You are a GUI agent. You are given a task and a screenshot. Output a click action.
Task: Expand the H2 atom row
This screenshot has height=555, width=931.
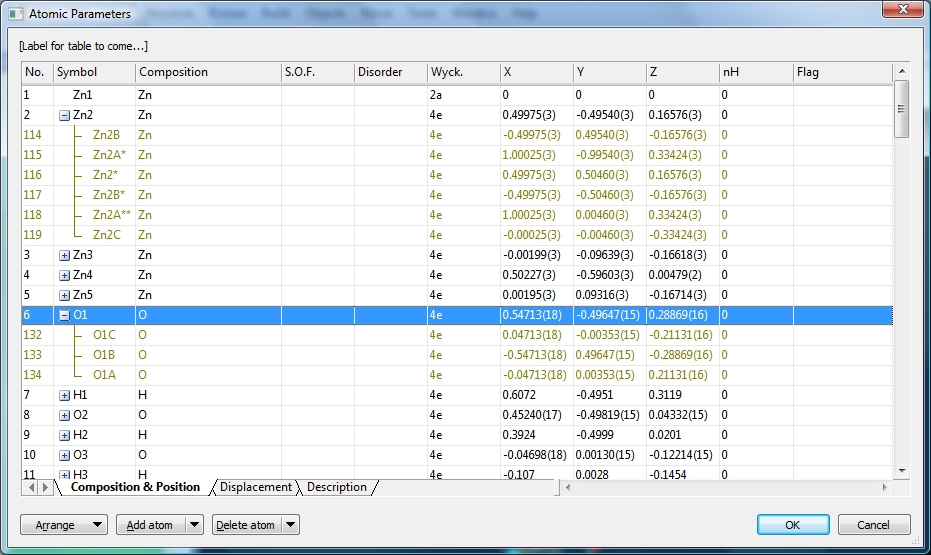pyautogui.click(x=65, y=435)
